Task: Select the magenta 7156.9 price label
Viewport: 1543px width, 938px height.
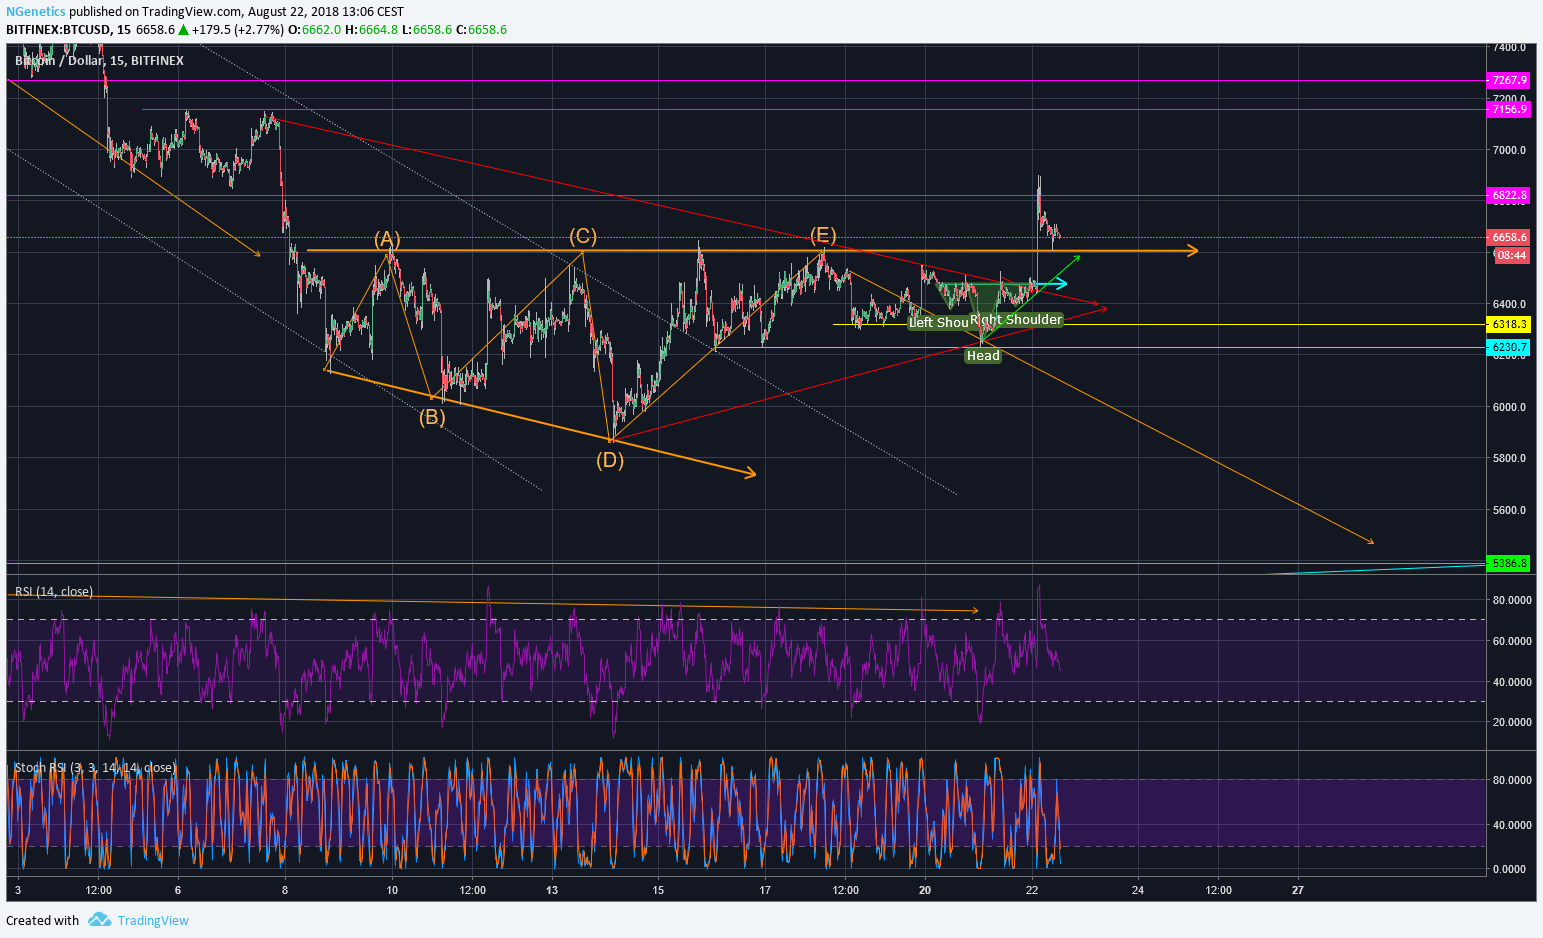Action: (x=1509, y=109)
